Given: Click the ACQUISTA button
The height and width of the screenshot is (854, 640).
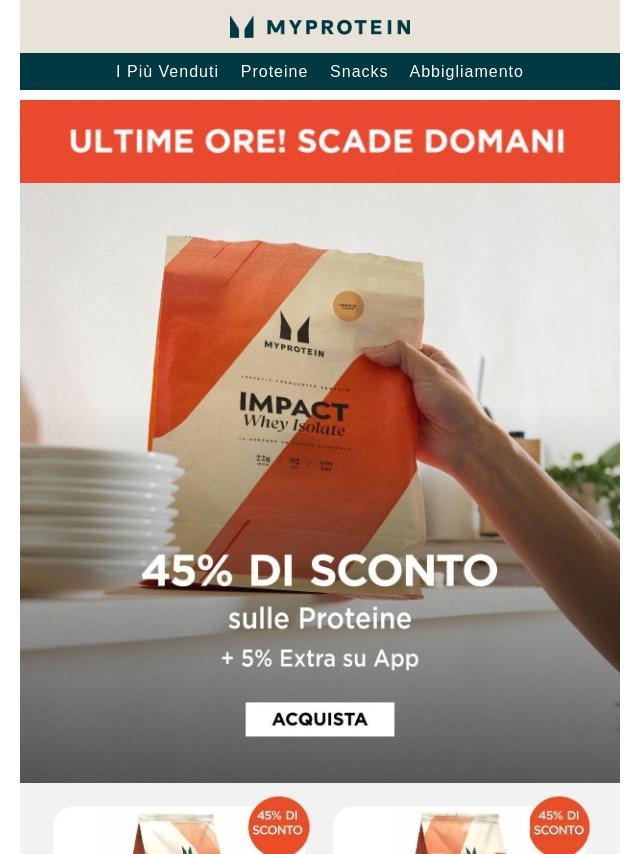Looking at the screenshot, I should point(320,719).
